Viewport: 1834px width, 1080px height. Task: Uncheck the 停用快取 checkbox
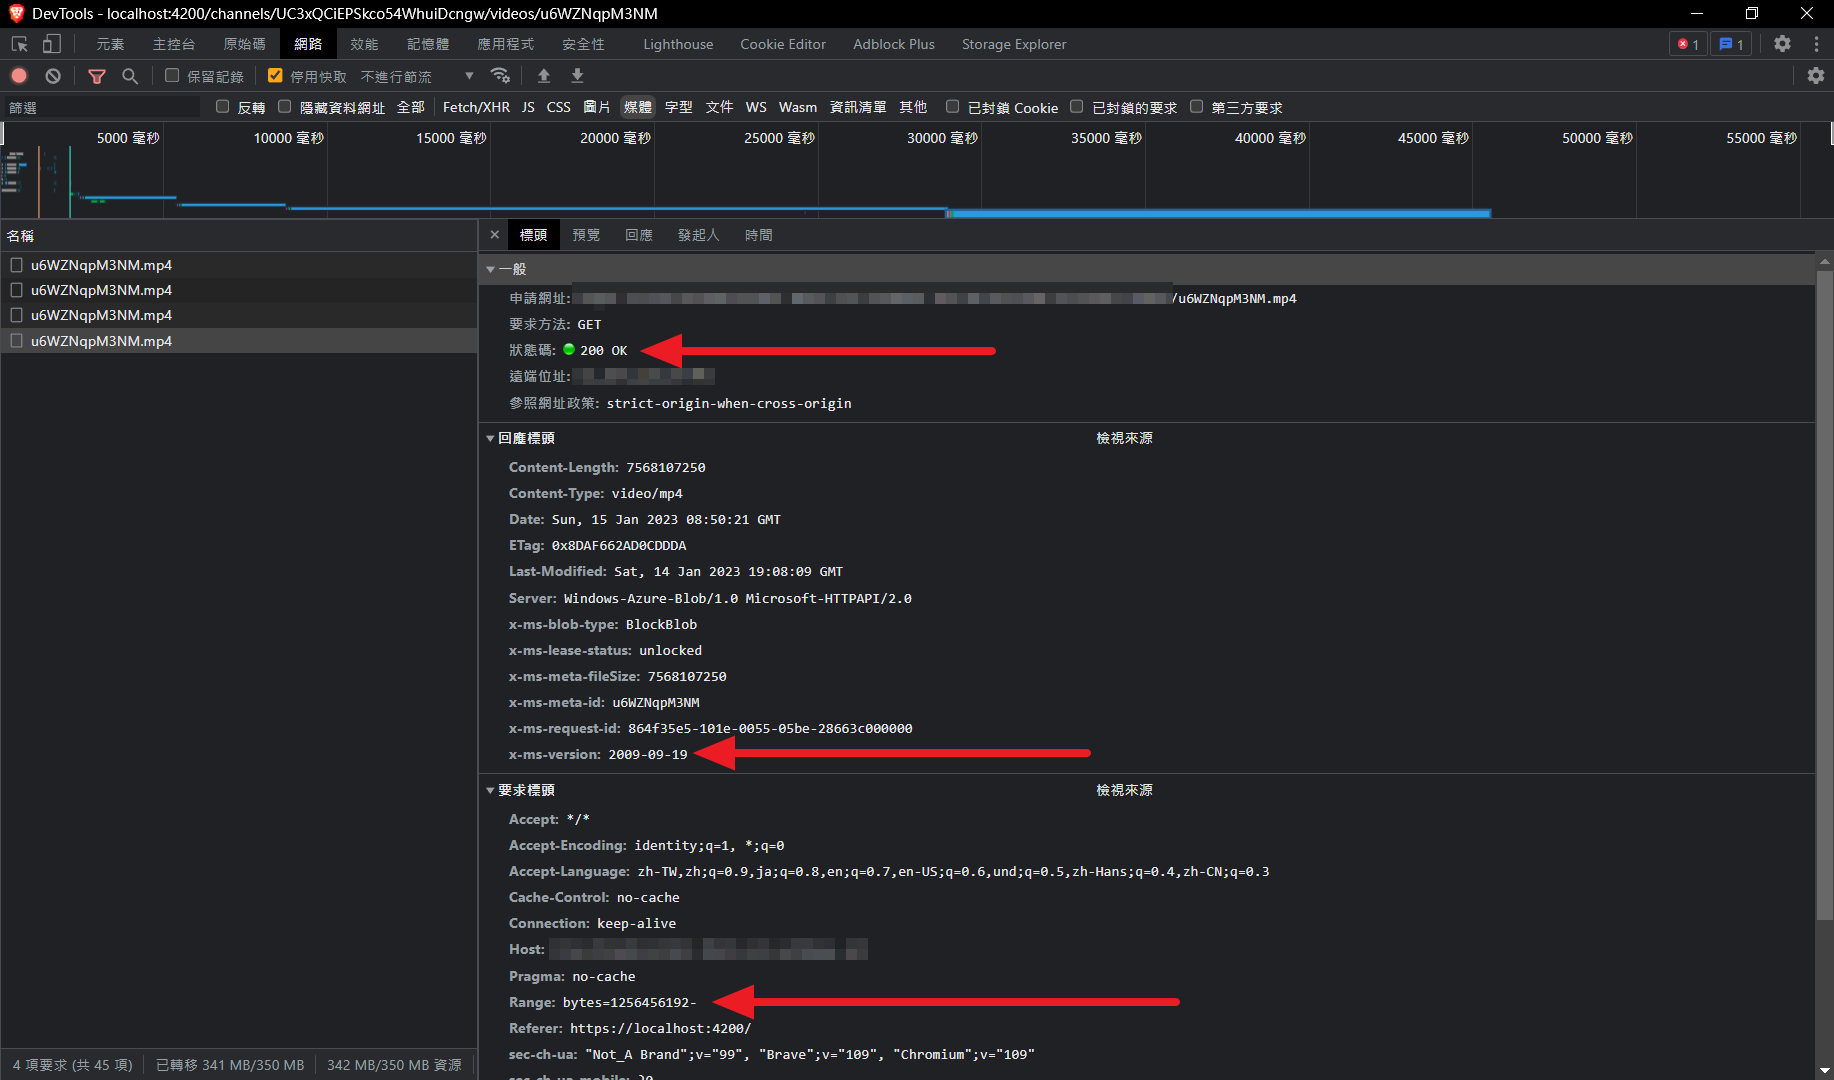click(275, 76)
